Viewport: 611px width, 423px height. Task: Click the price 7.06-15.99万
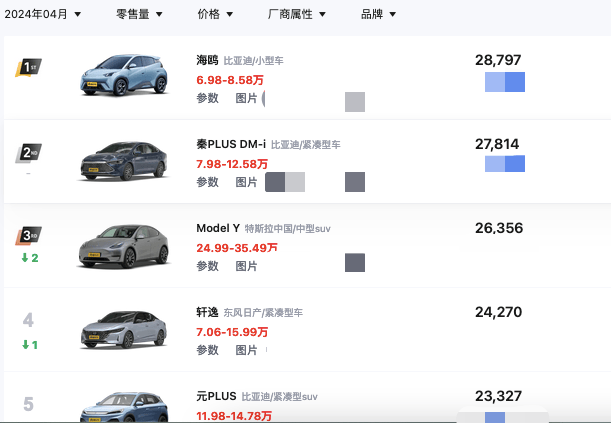pyautogui.click(x=232, y=332)
